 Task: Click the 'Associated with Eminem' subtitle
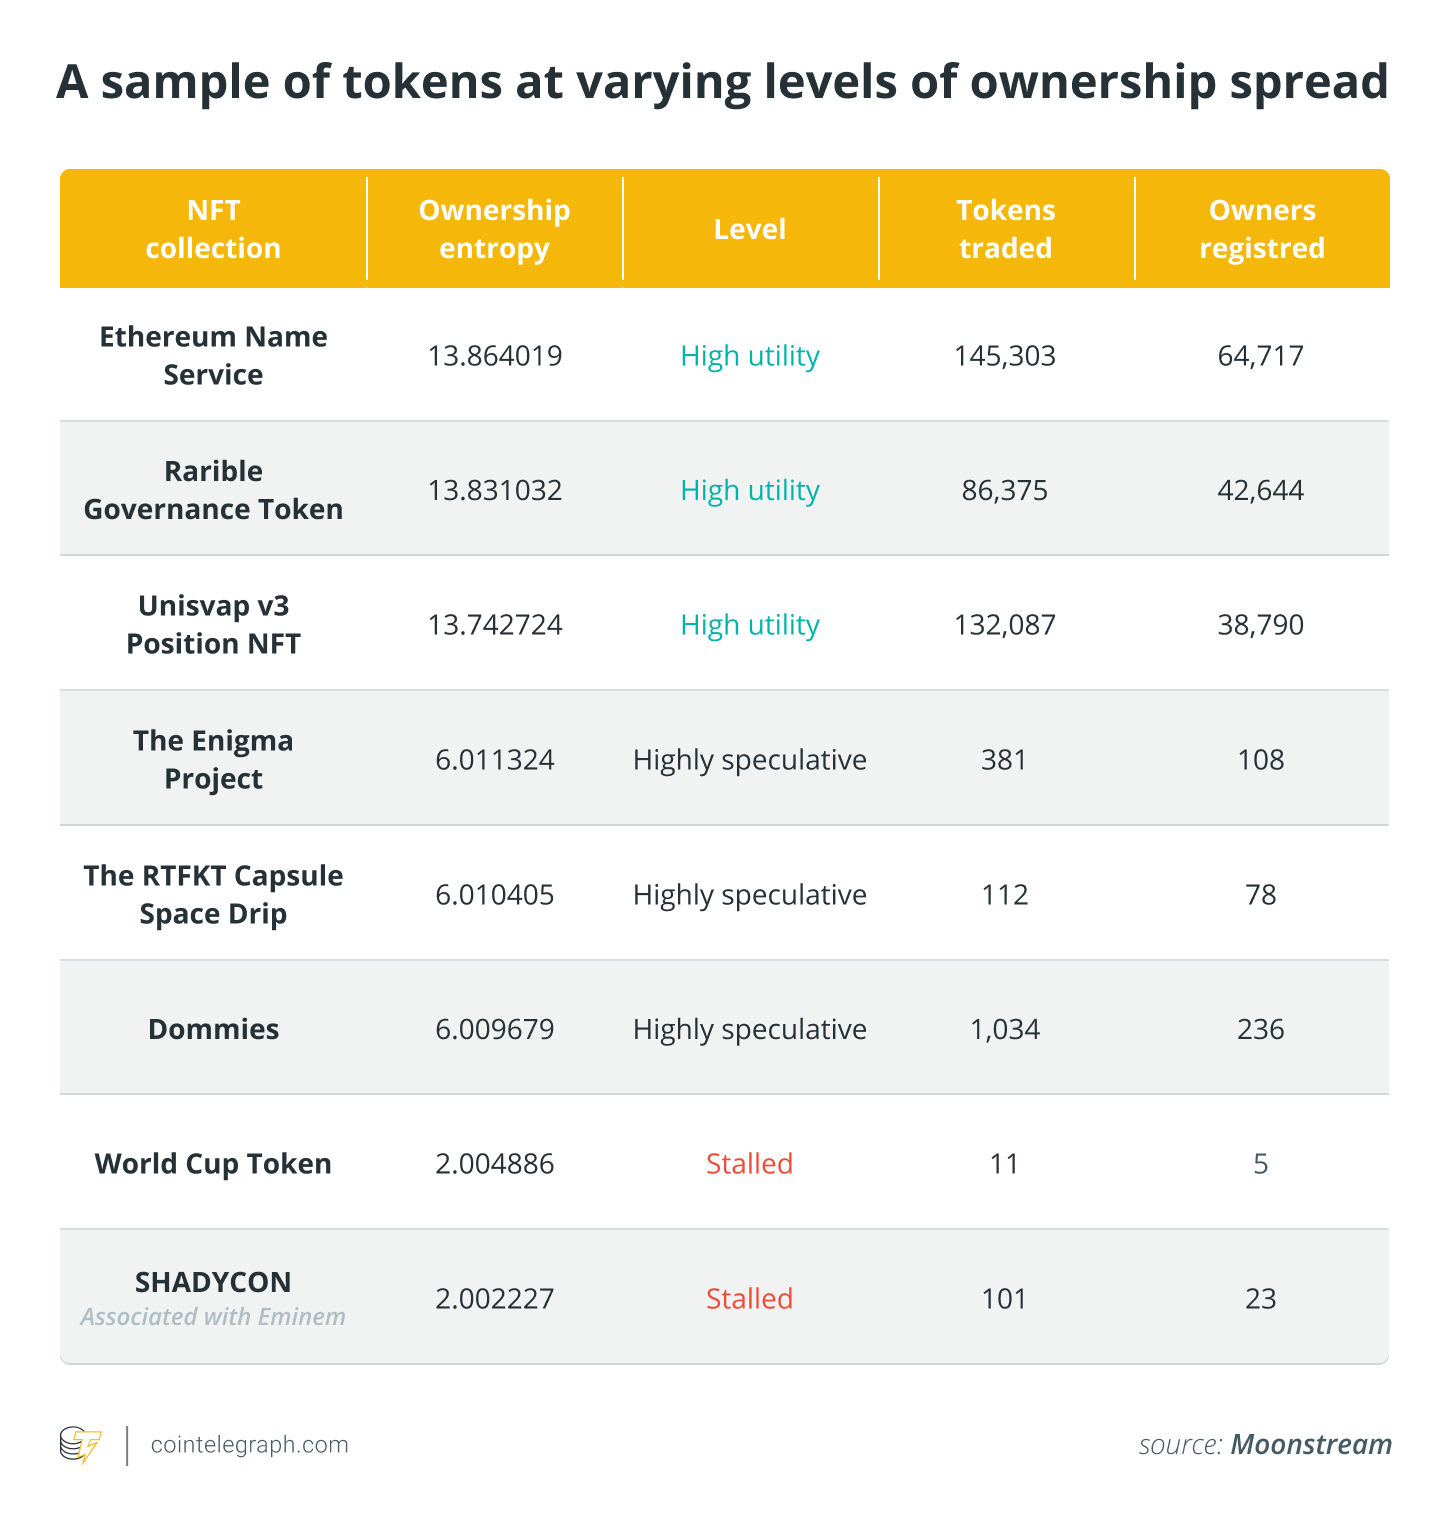coord(213,1317)
